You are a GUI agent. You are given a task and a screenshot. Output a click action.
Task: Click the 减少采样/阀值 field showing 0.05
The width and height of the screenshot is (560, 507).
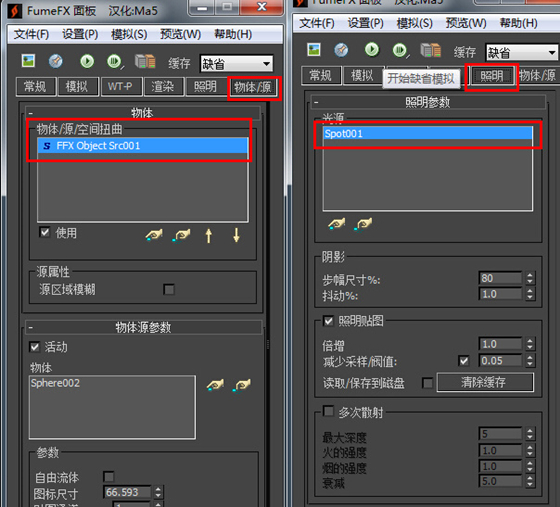(x=500, y=361)
